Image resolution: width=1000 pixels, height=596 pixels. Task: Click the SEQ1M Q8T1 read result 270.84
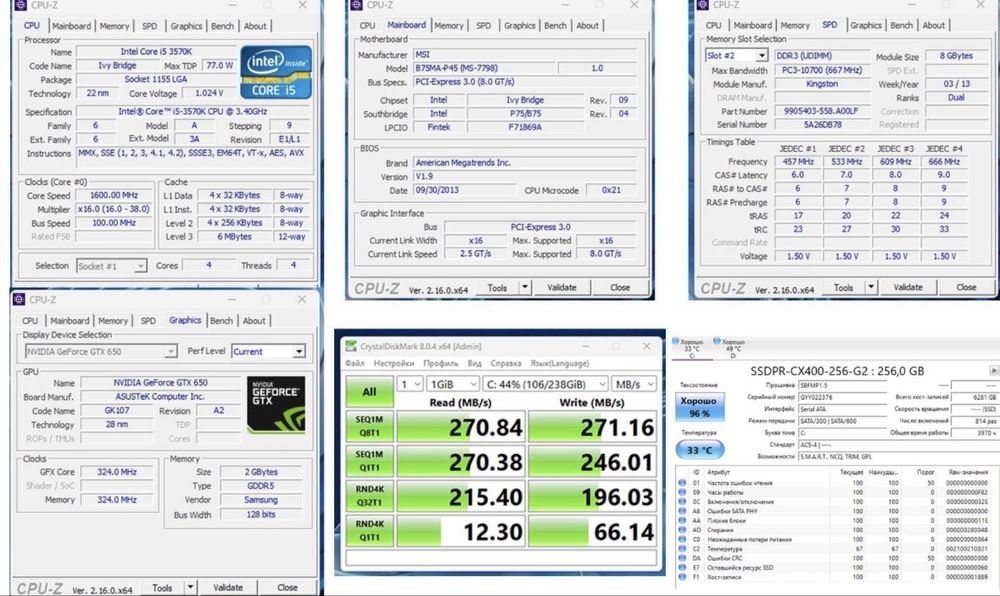click(x=460, y=427)
